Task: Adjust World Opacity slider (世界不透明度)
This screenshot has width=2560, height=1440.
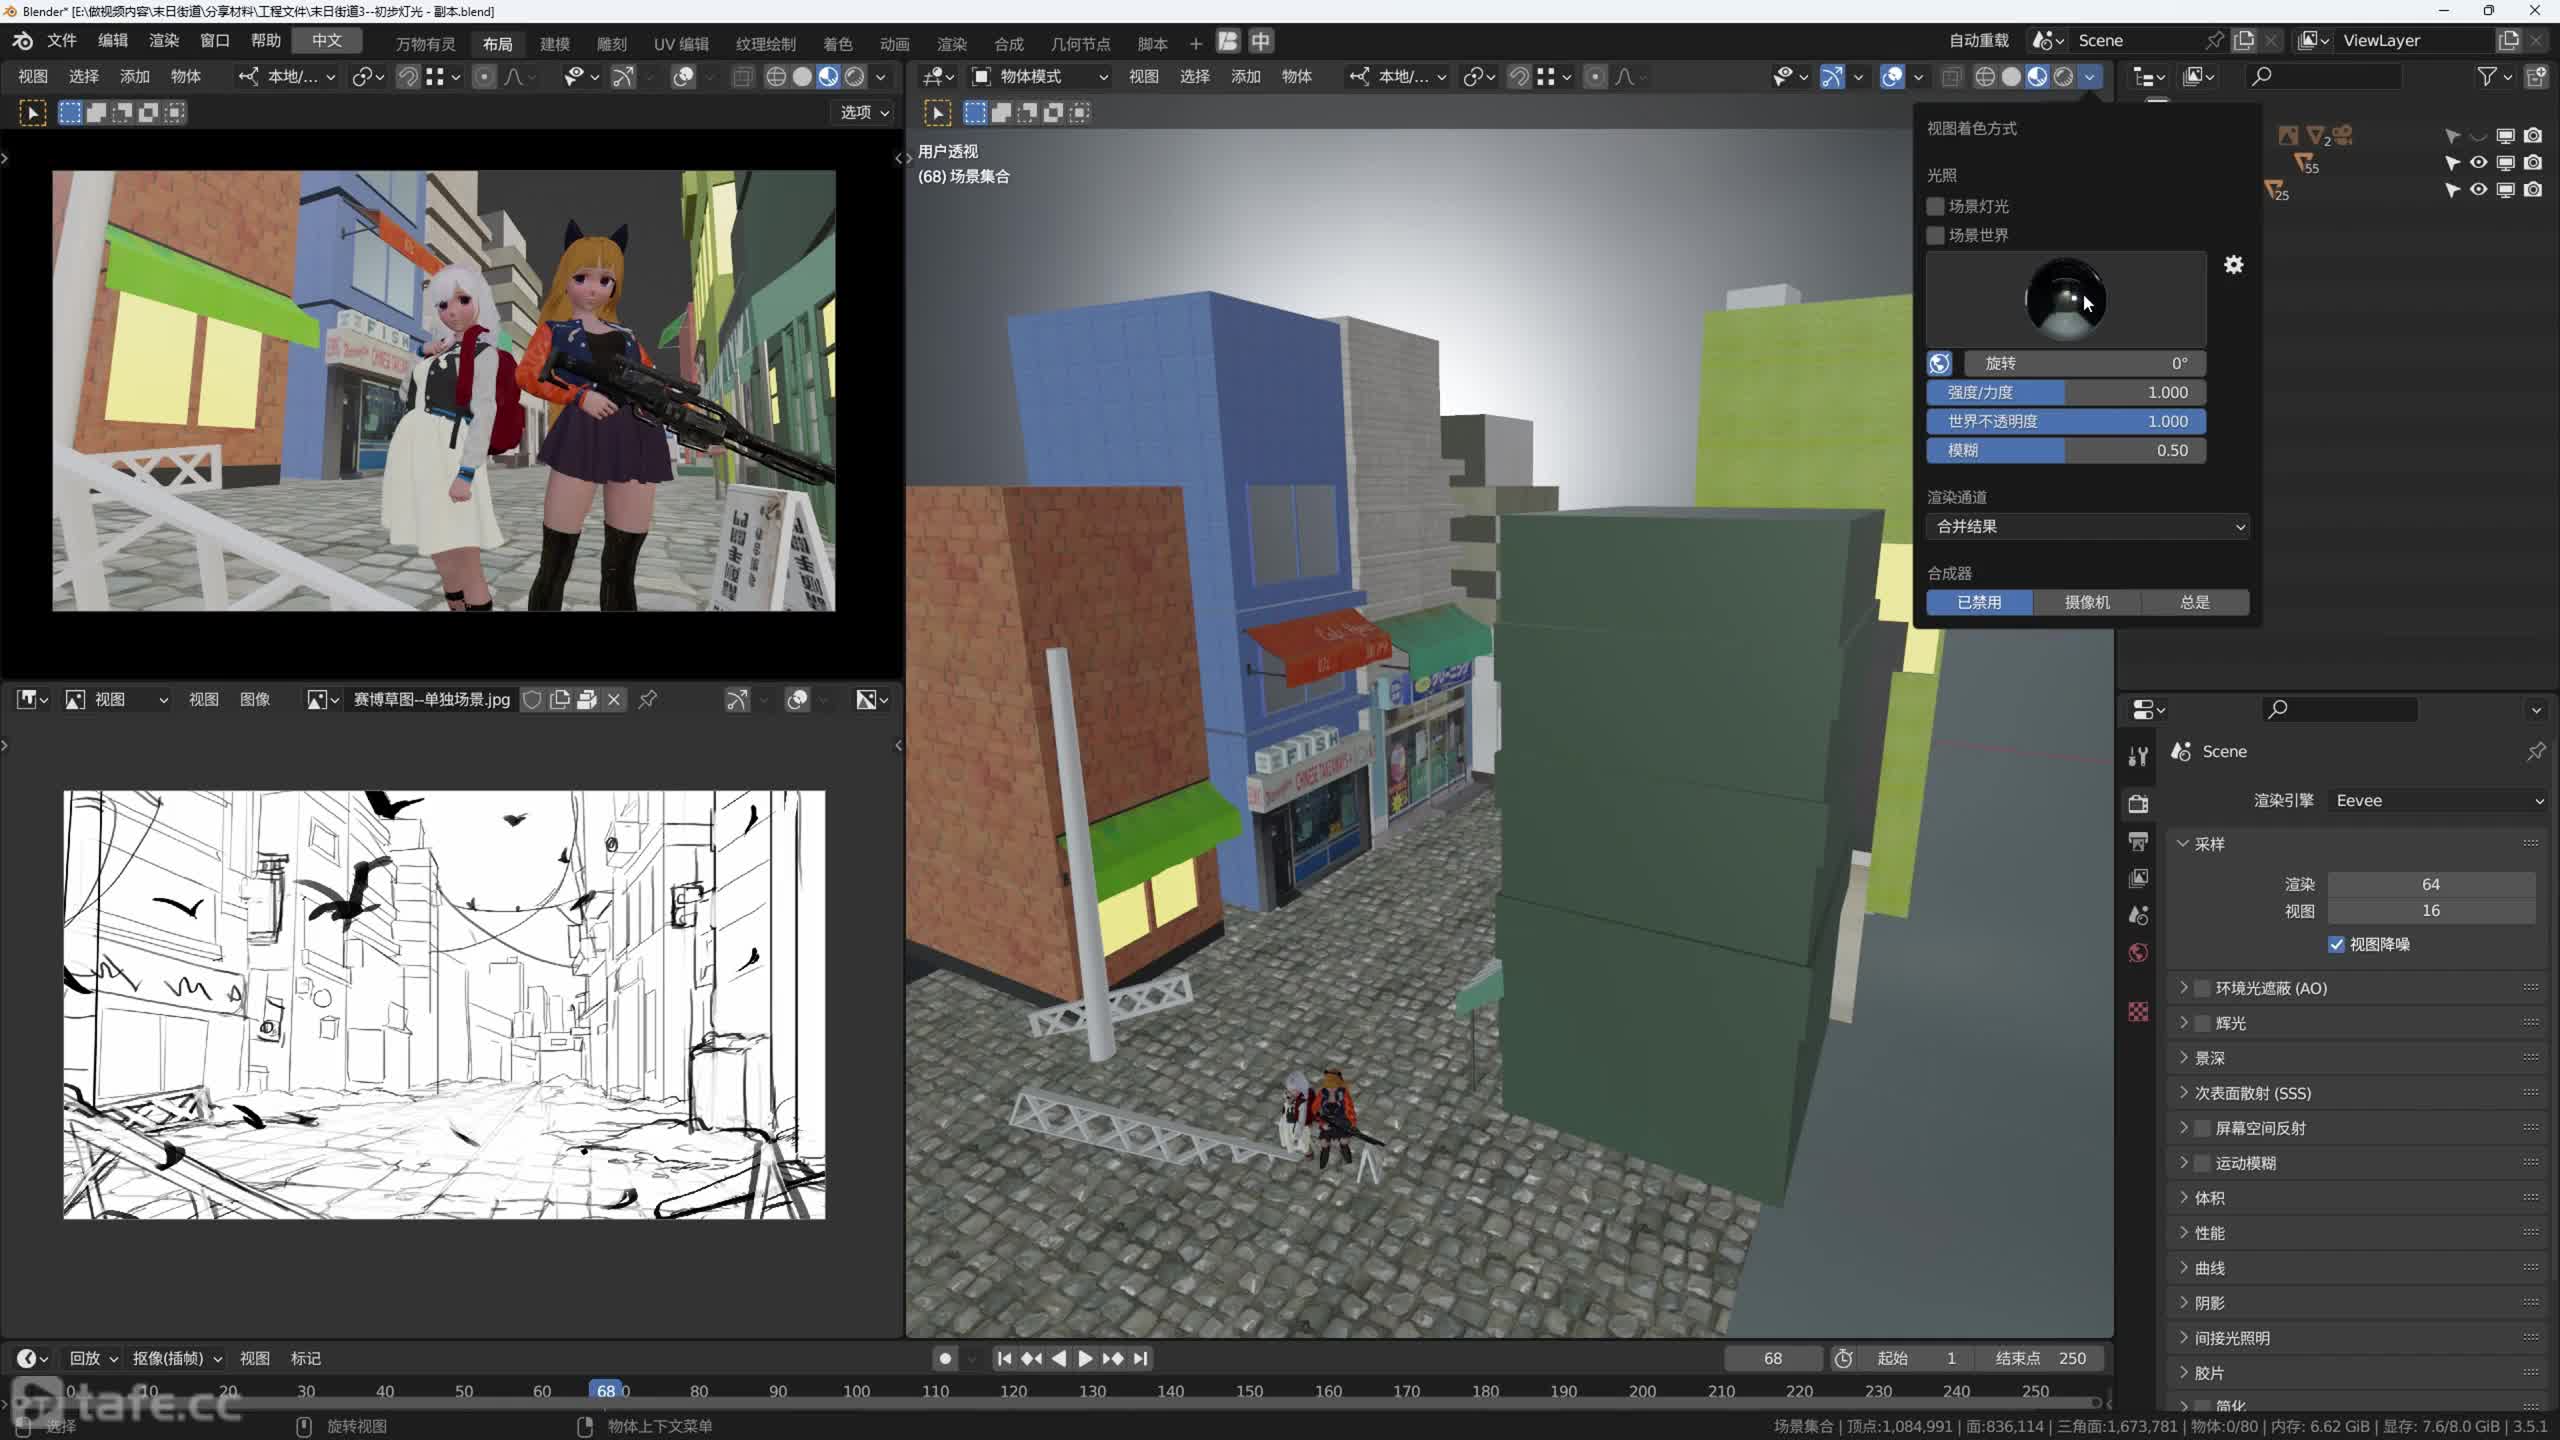Action: coord(2066,421)
